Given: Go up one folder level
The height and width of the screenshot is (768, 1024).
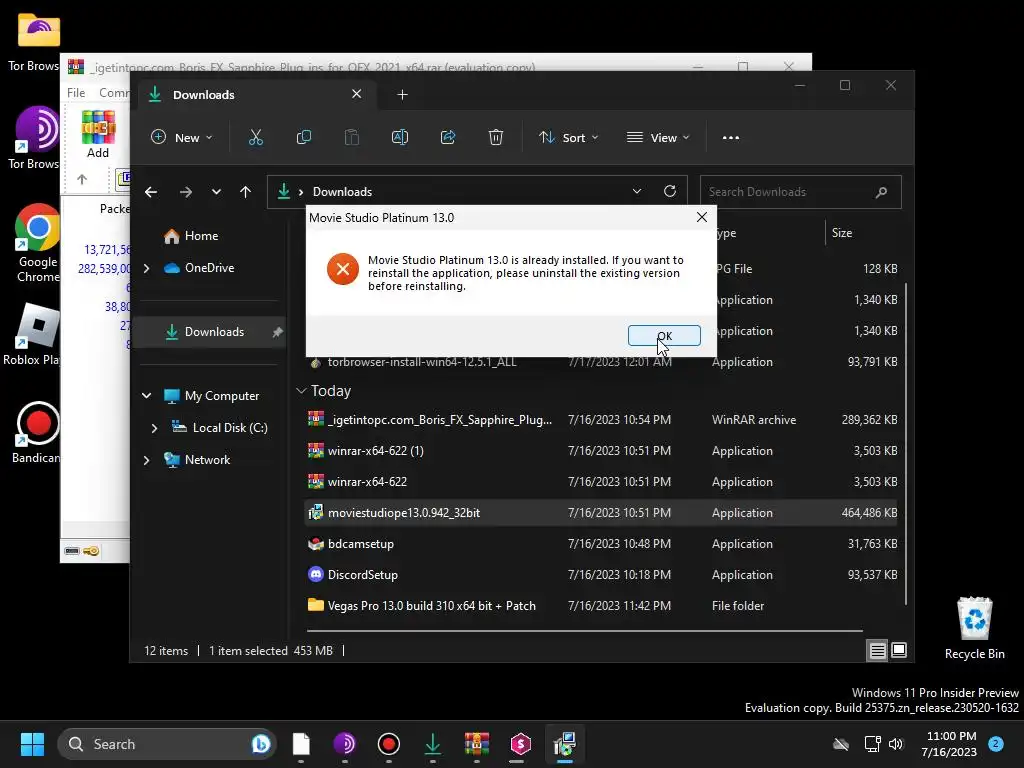Looking at the screenshot, I should [246, 192].
